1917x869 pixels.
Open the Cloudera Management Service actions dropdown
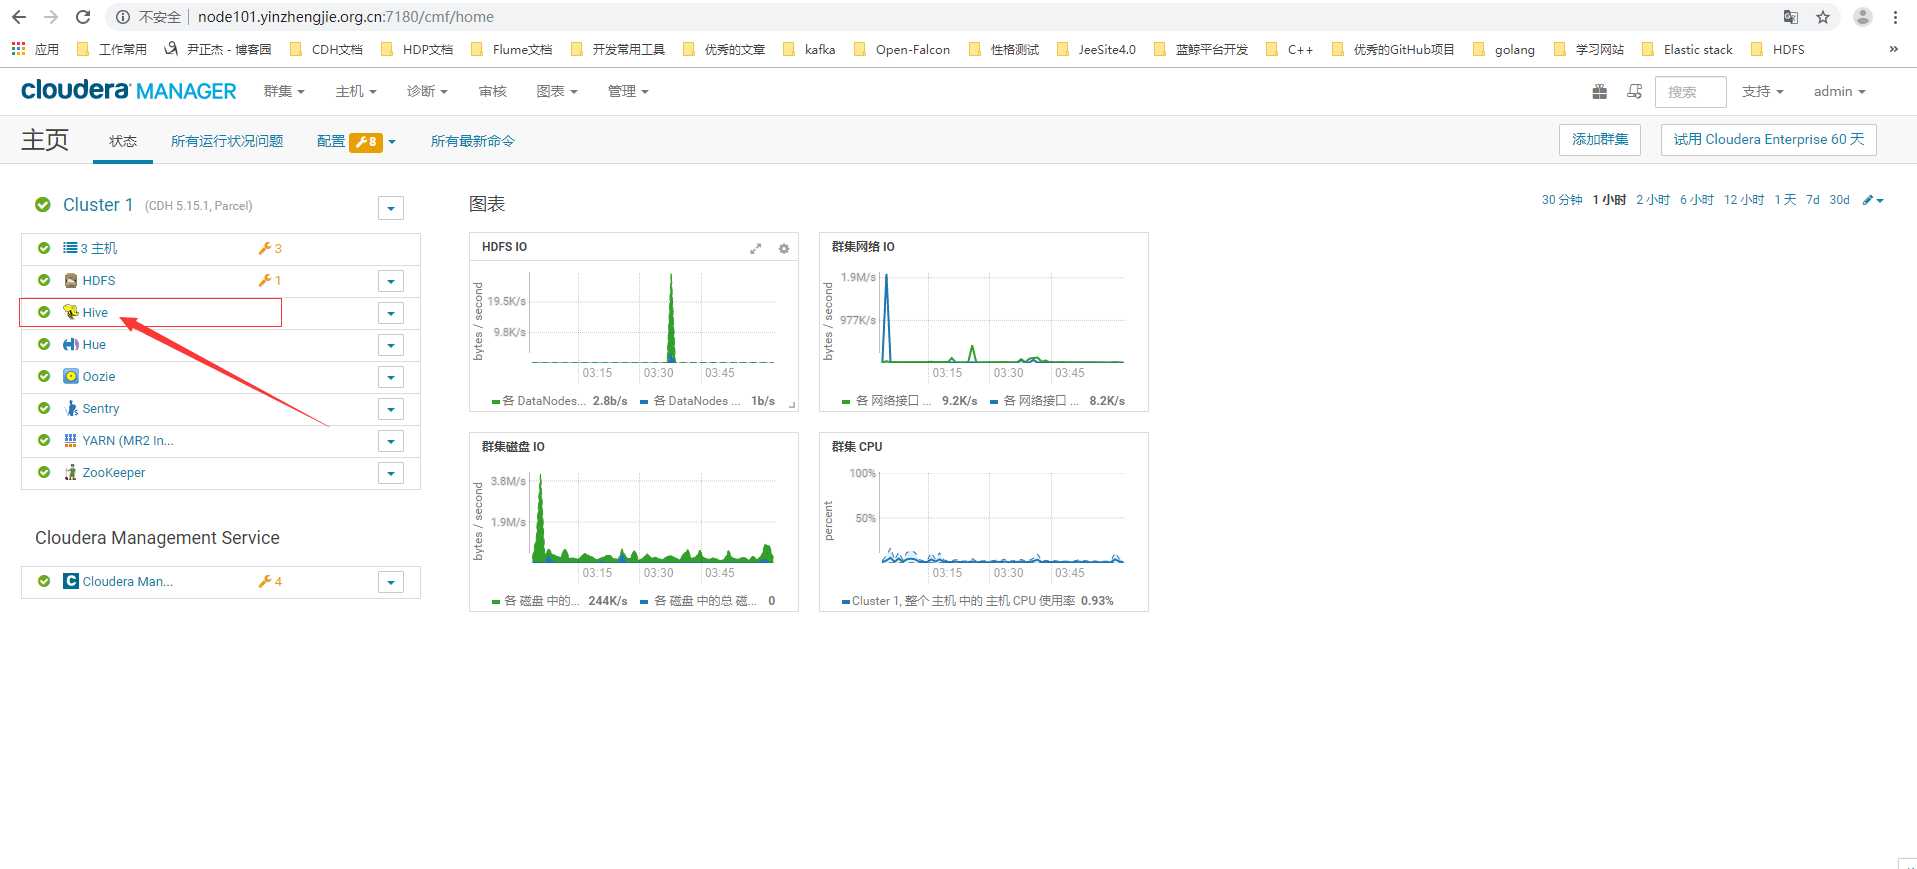[391, 583]
